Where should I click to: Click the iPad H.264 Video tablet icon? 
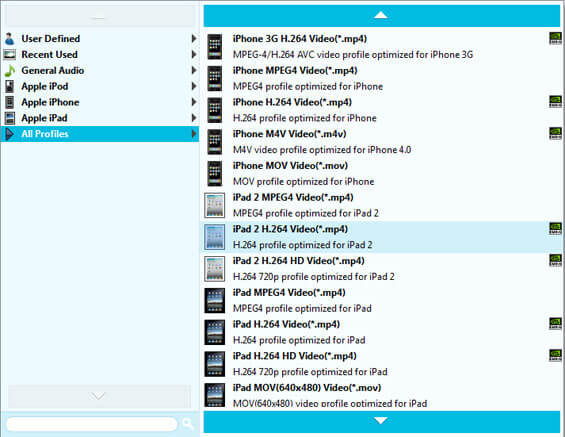point(215,332)
